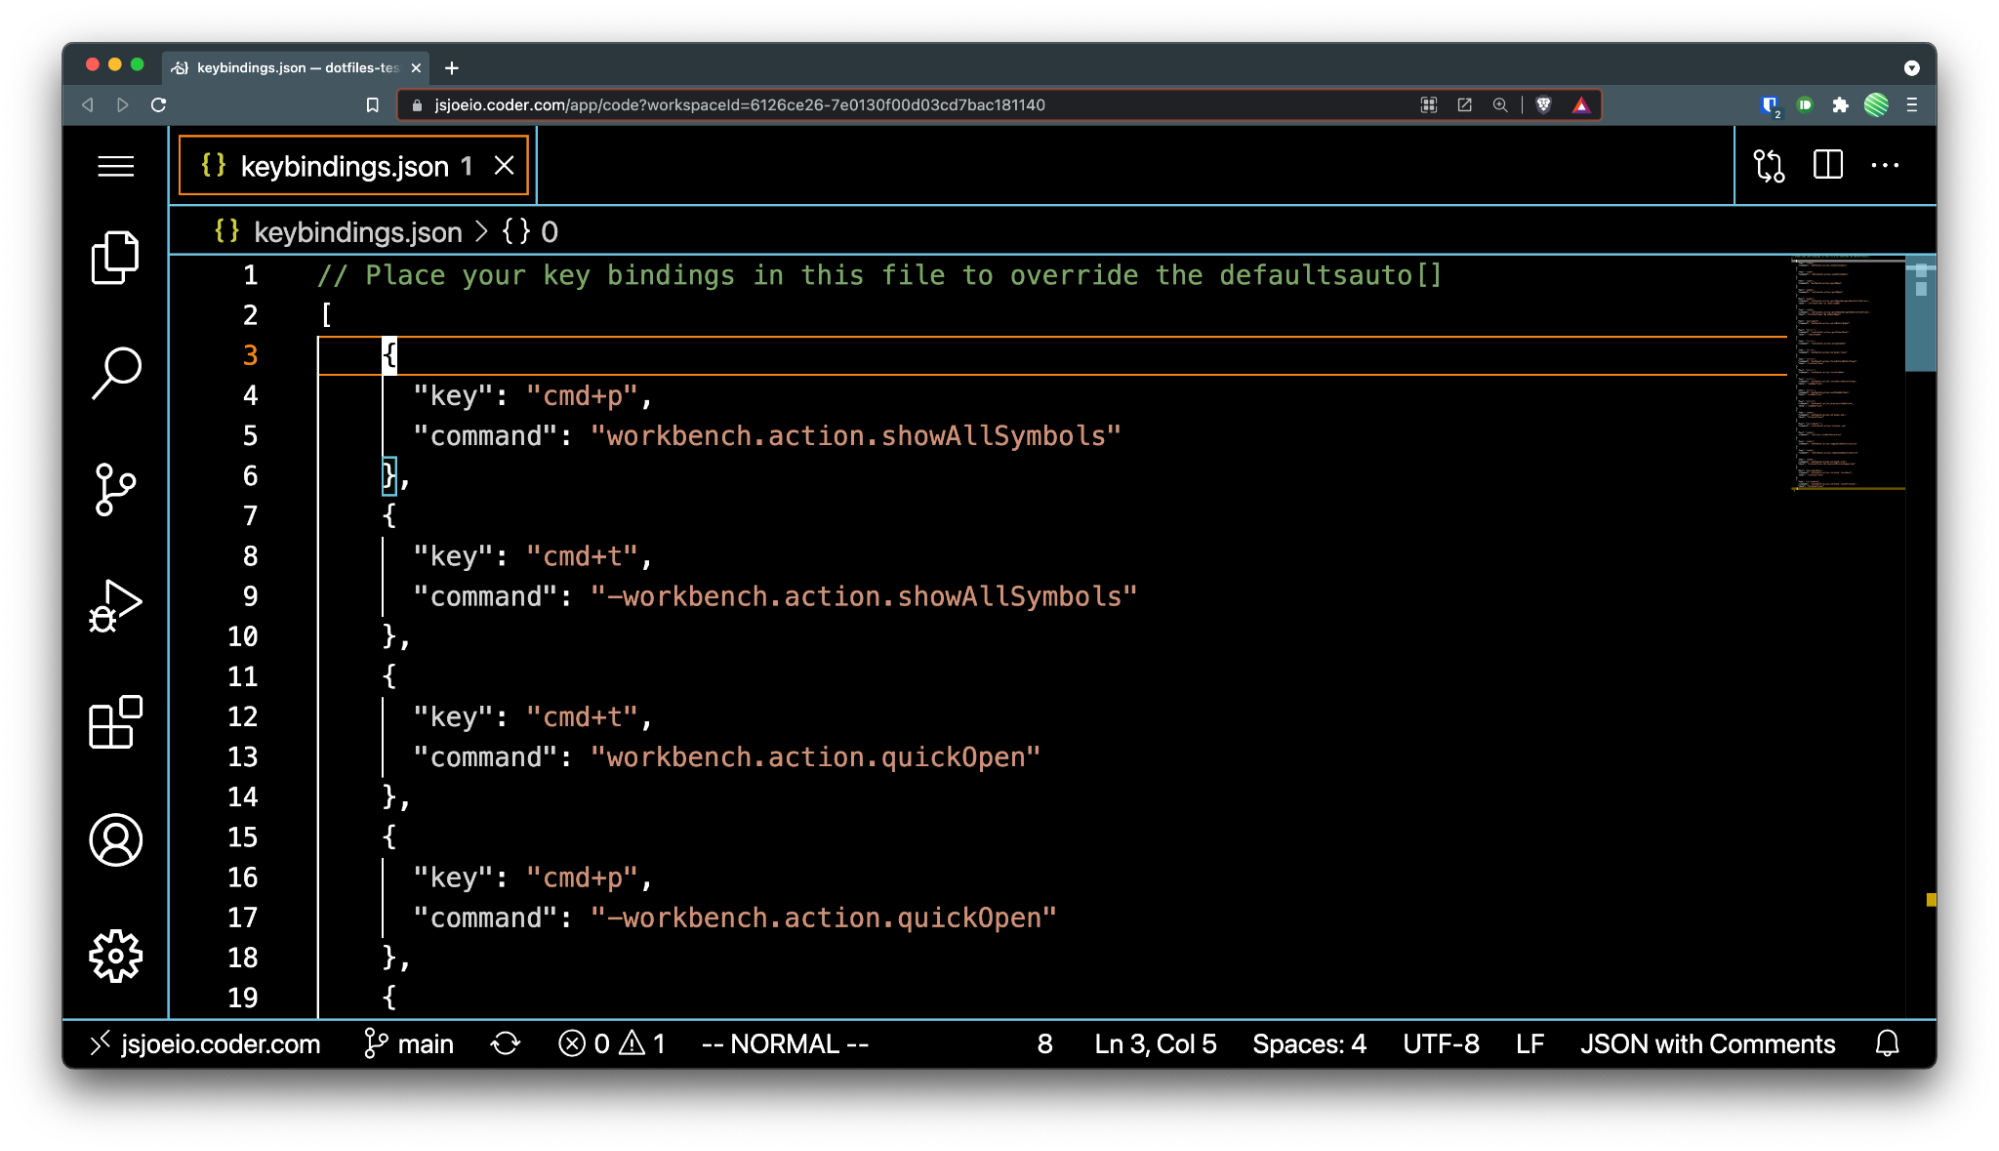The width and height of the screenshot is (1999, 1151).
Task: Open the hamburger application menu
Action: 114,165
